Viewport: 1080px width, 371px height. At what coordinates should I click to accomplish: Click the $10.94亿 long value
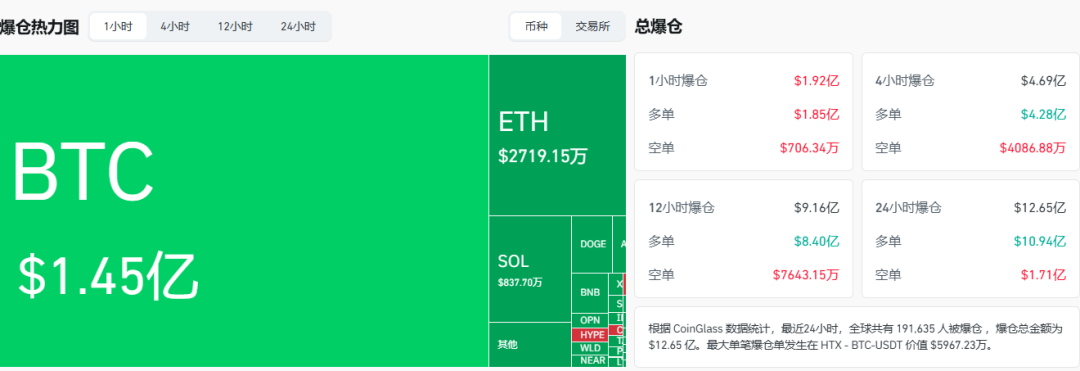tap(1040, 242)
